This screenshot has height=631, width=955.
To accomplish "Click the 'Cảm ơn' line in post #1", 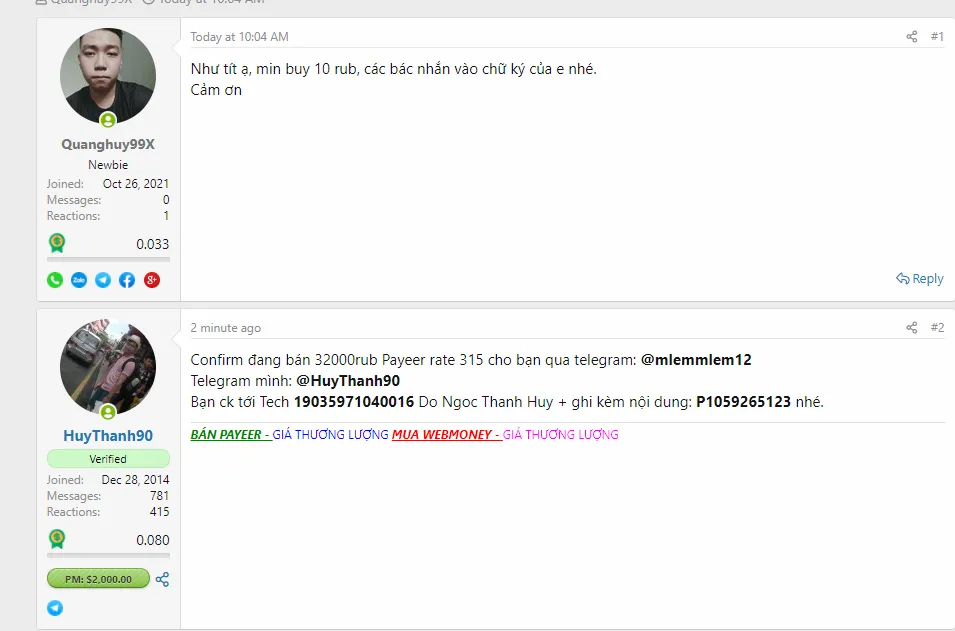I will pyautogui.click(x=216, y=90).
